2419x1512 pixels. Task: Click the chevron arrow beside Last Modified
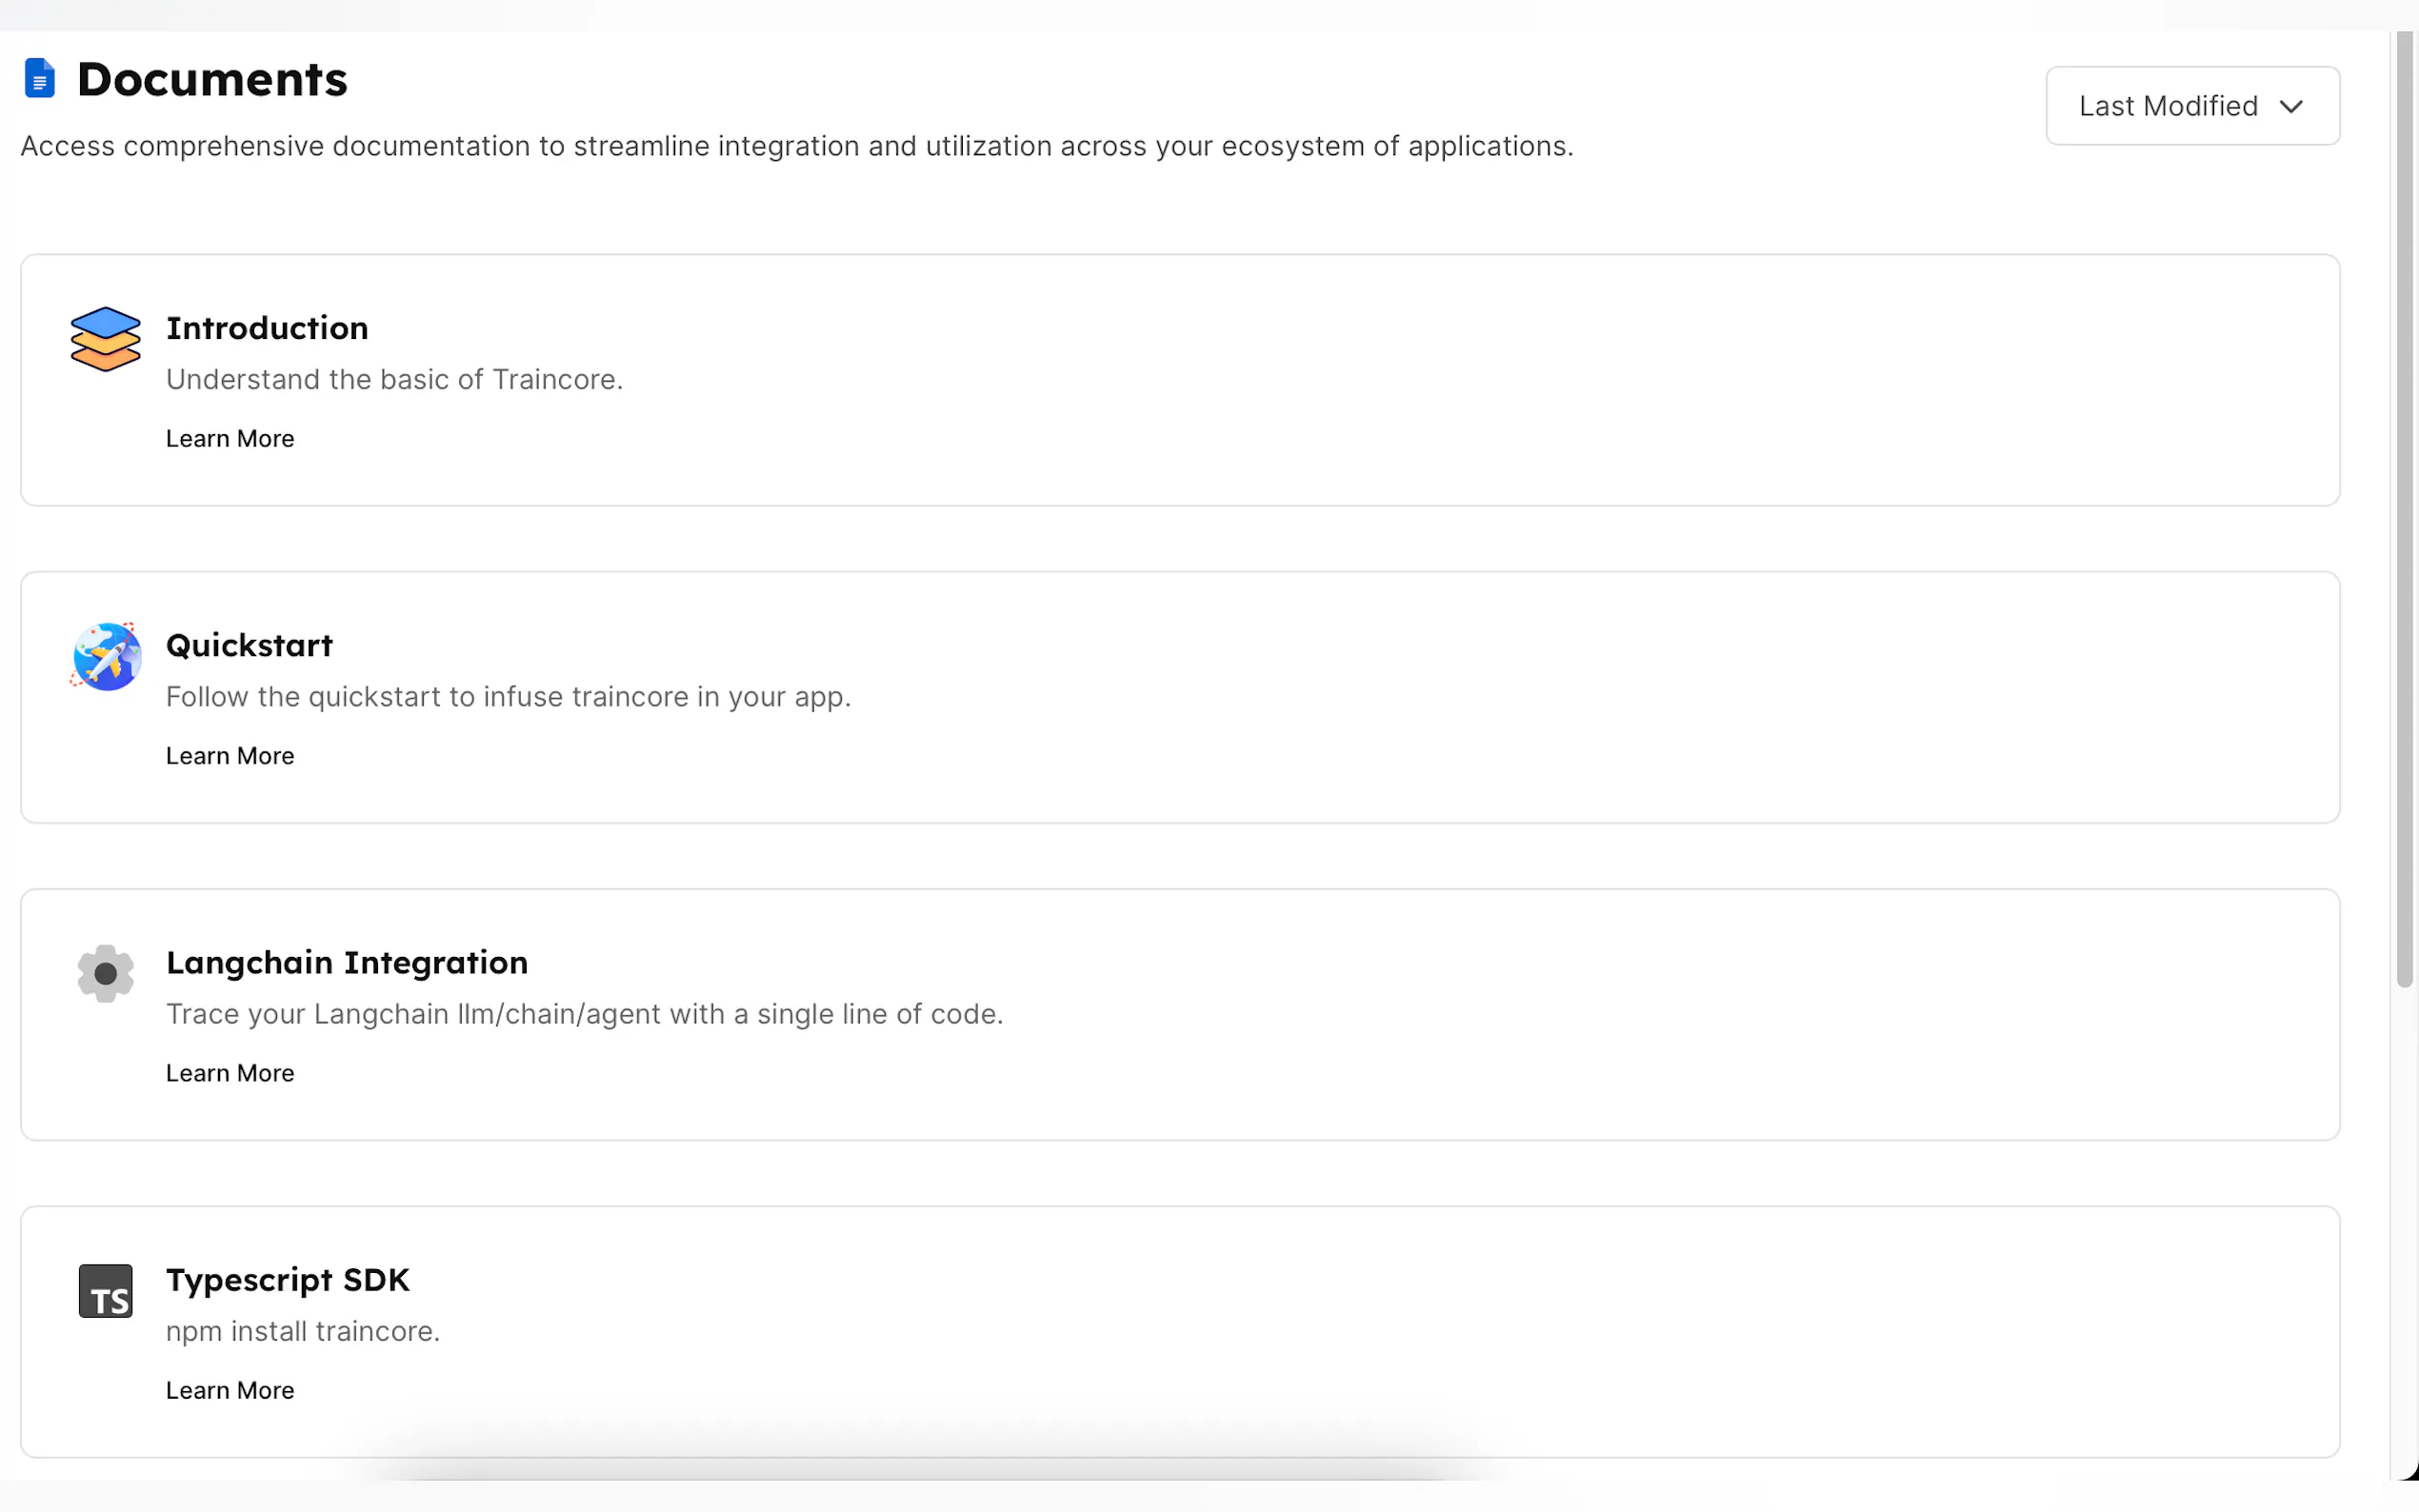click(2291, 106)
